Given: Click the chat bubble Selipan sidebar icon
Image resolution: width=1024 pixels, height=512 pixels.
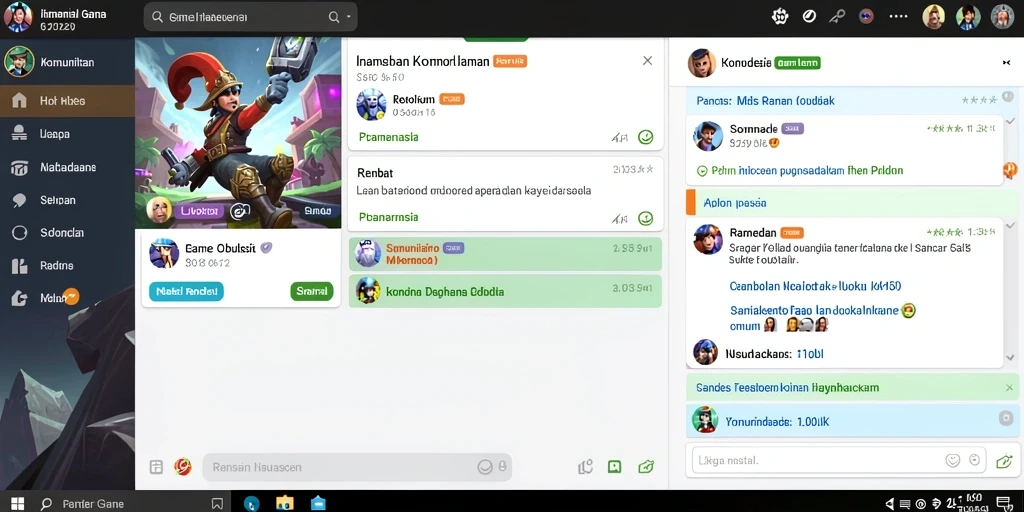Looking at the screenshot, I should [20, 200].
